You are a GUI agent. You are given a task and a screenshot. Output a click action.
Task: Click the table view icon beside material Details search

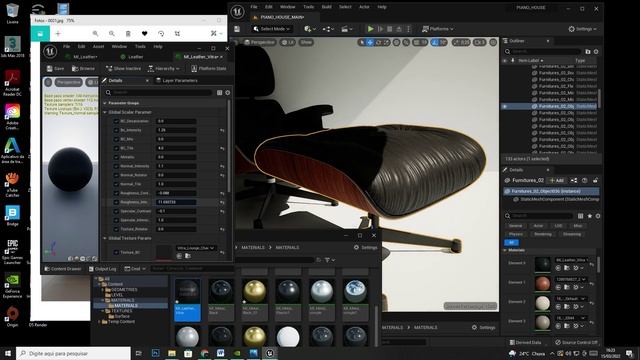(220, 93)
